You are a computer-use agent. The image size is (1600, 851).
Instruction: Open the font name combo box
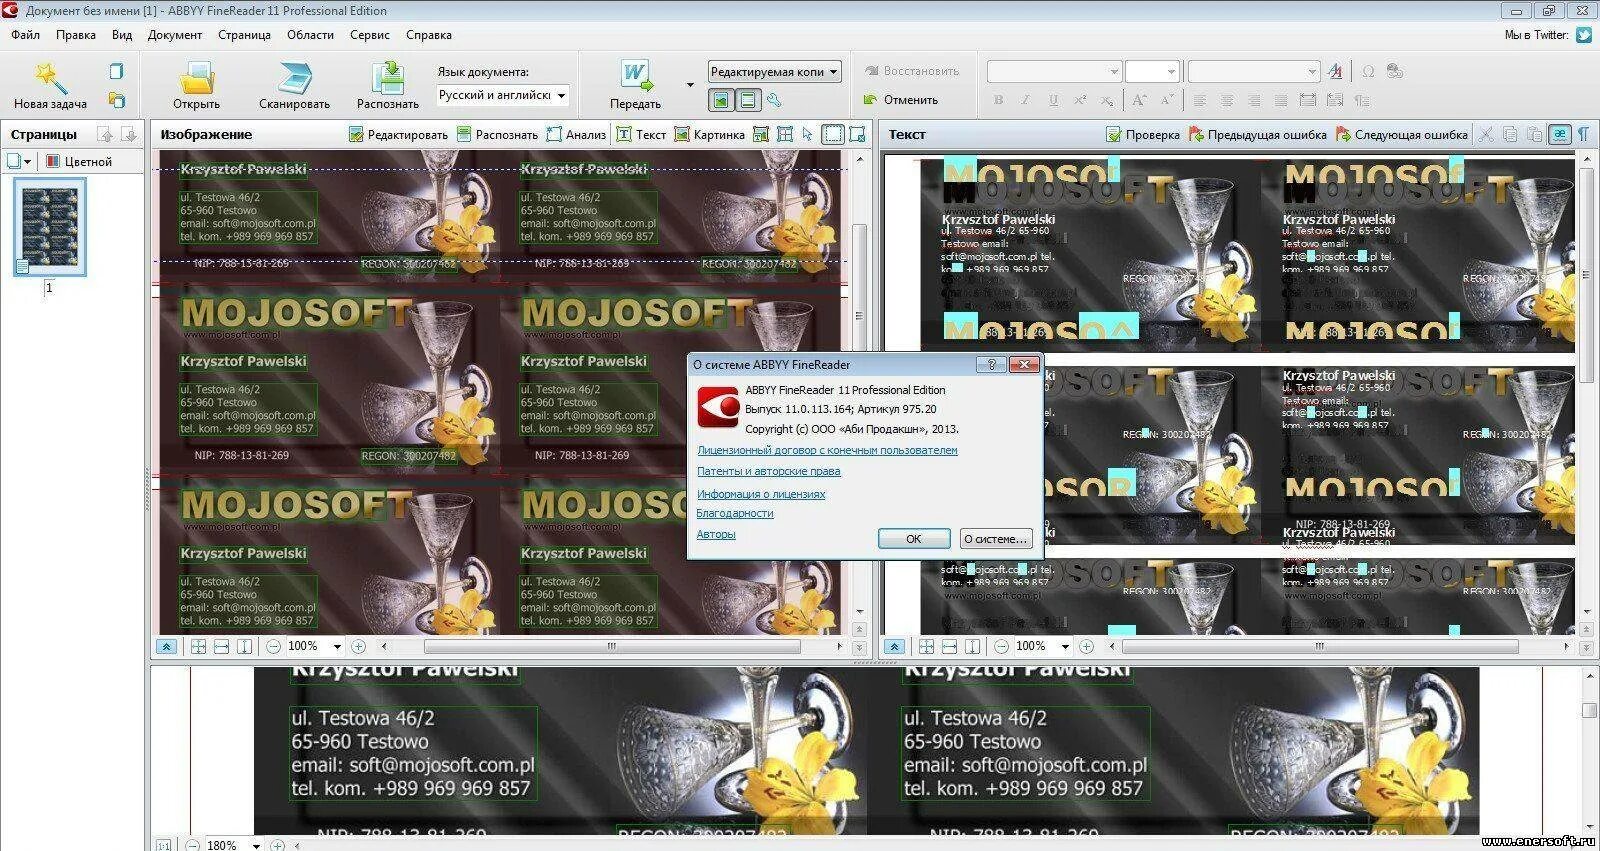[x=1054, y=71]
